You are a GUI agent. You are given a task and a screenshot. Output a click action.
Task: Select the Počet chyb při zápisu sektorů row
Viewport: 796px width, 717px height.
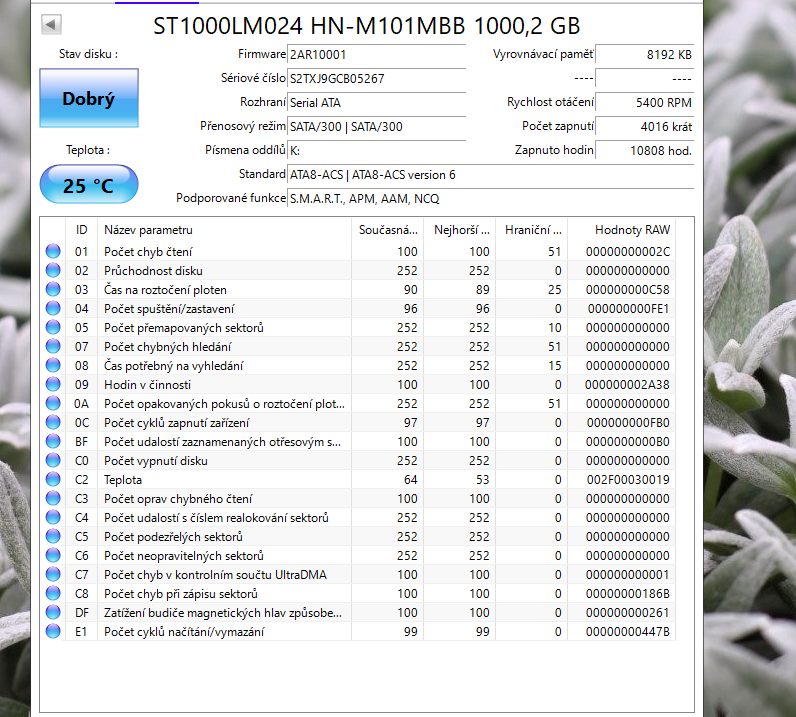click(x=358, y=593)
